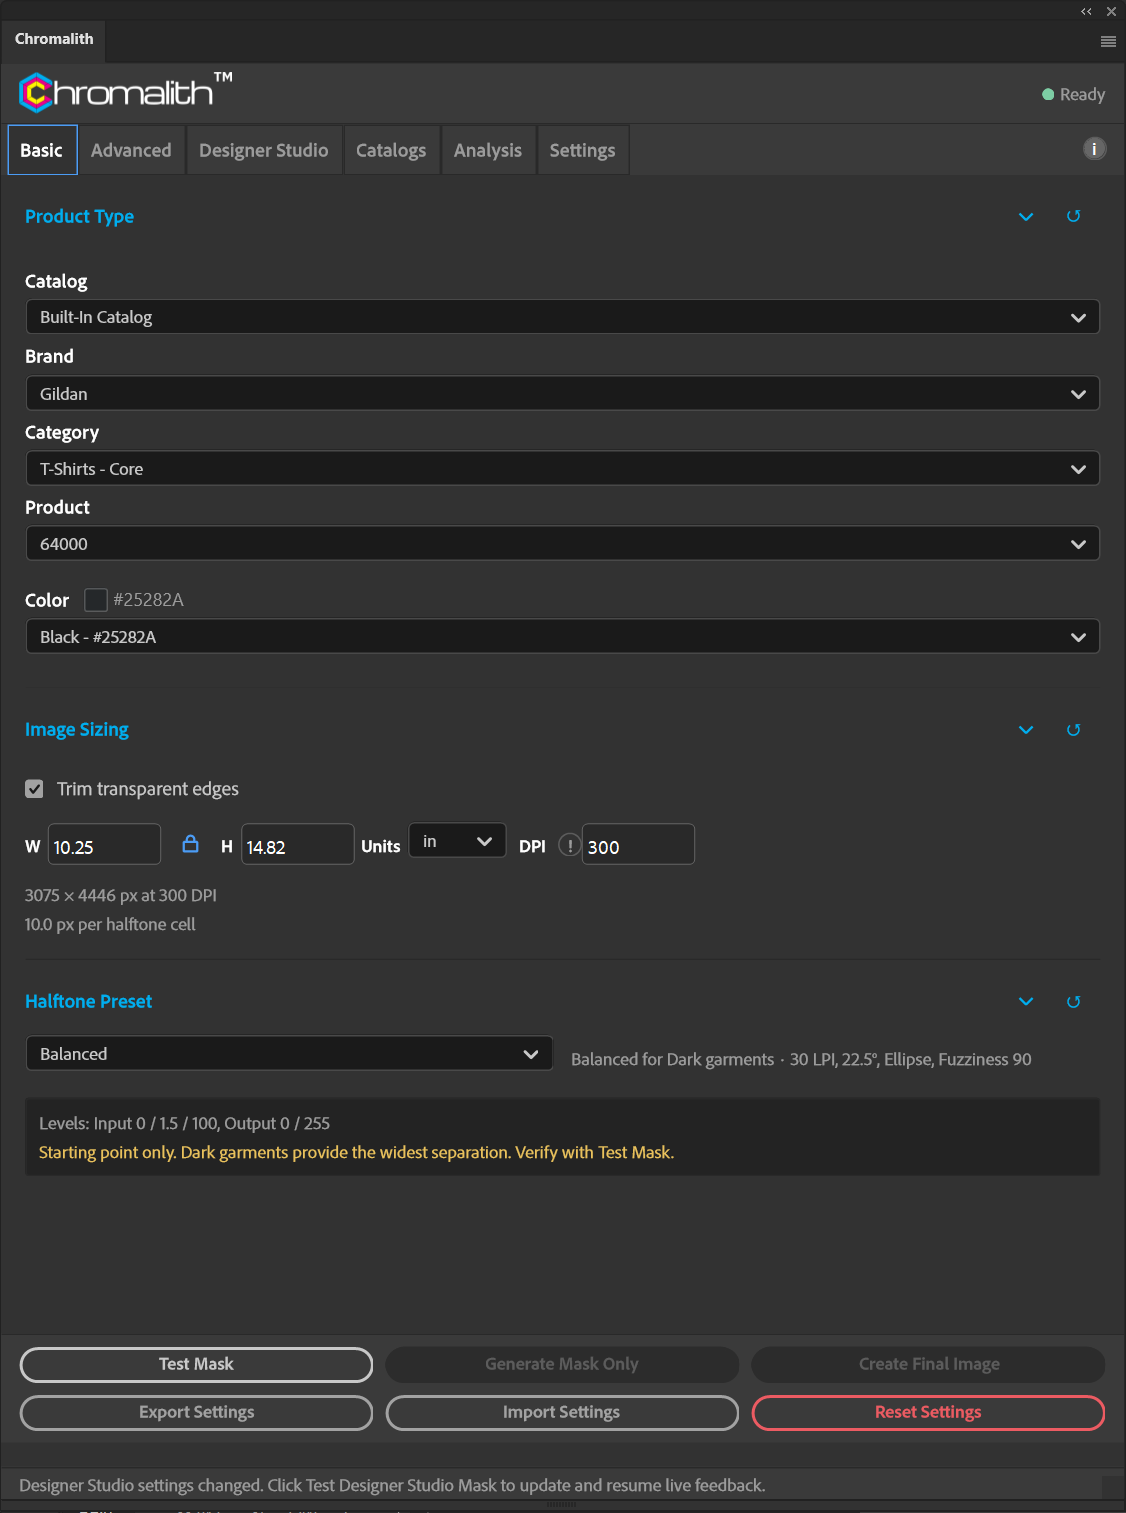The image size is (1126, 1513).
Task: Click Generate Mask Only button
Action: click(x=562, y=1364)
